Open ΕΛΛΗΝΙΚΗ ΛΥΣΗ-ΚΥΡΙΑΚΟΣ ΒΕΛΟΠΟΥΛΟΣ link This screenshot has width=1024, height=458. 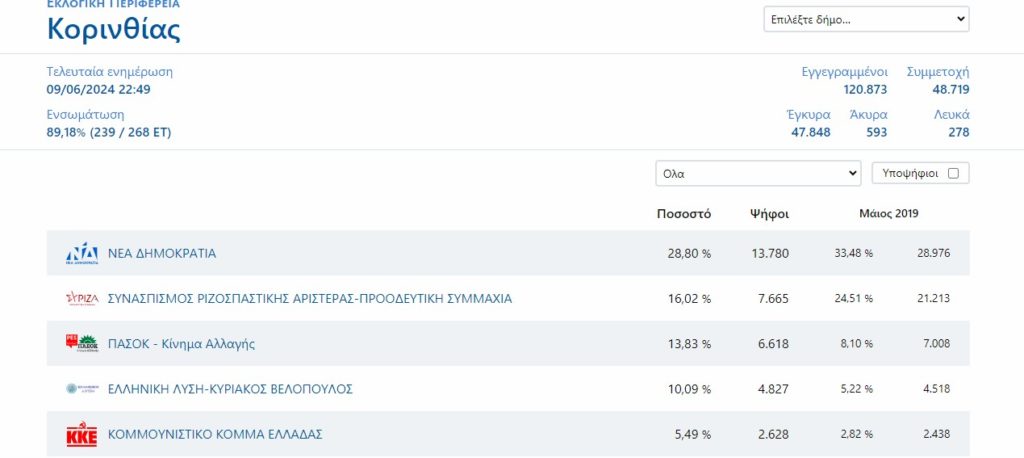(x=230, y=389)
